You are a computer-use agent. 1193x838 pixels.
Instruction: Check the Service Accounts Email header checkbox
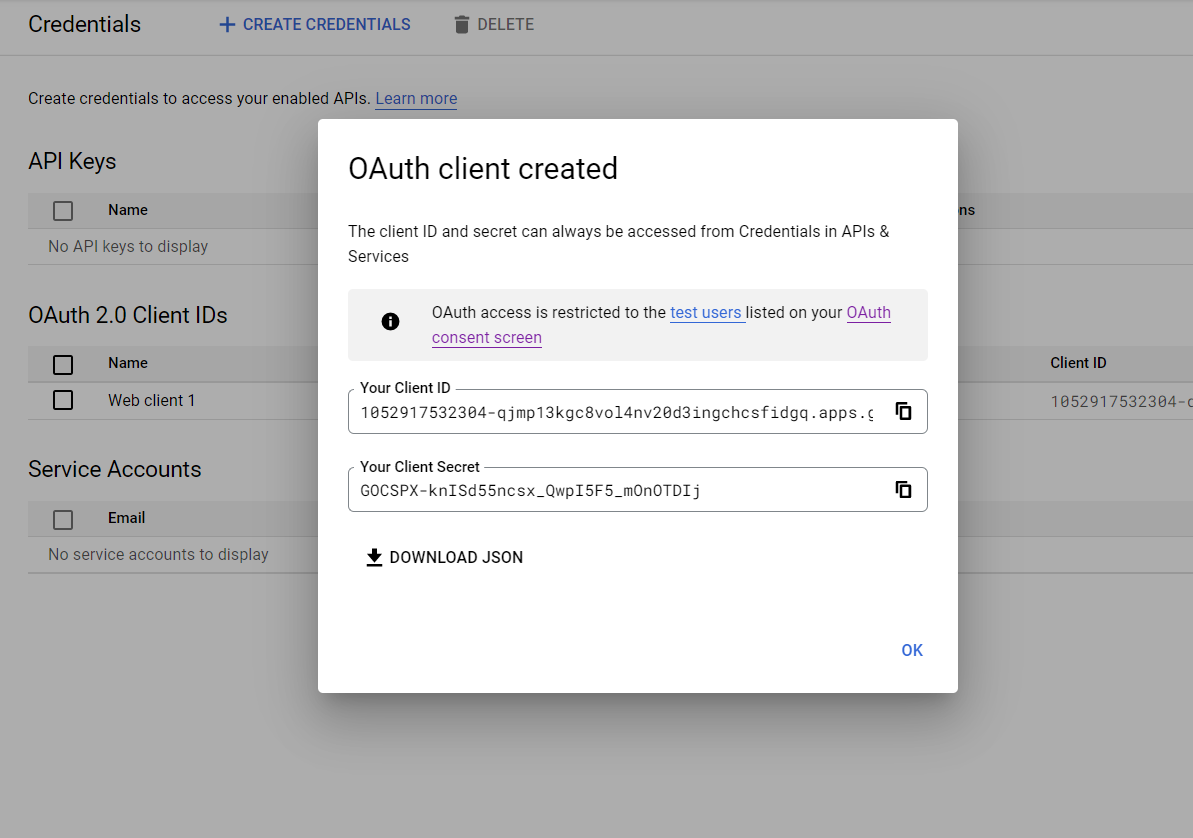coord(63,518)
